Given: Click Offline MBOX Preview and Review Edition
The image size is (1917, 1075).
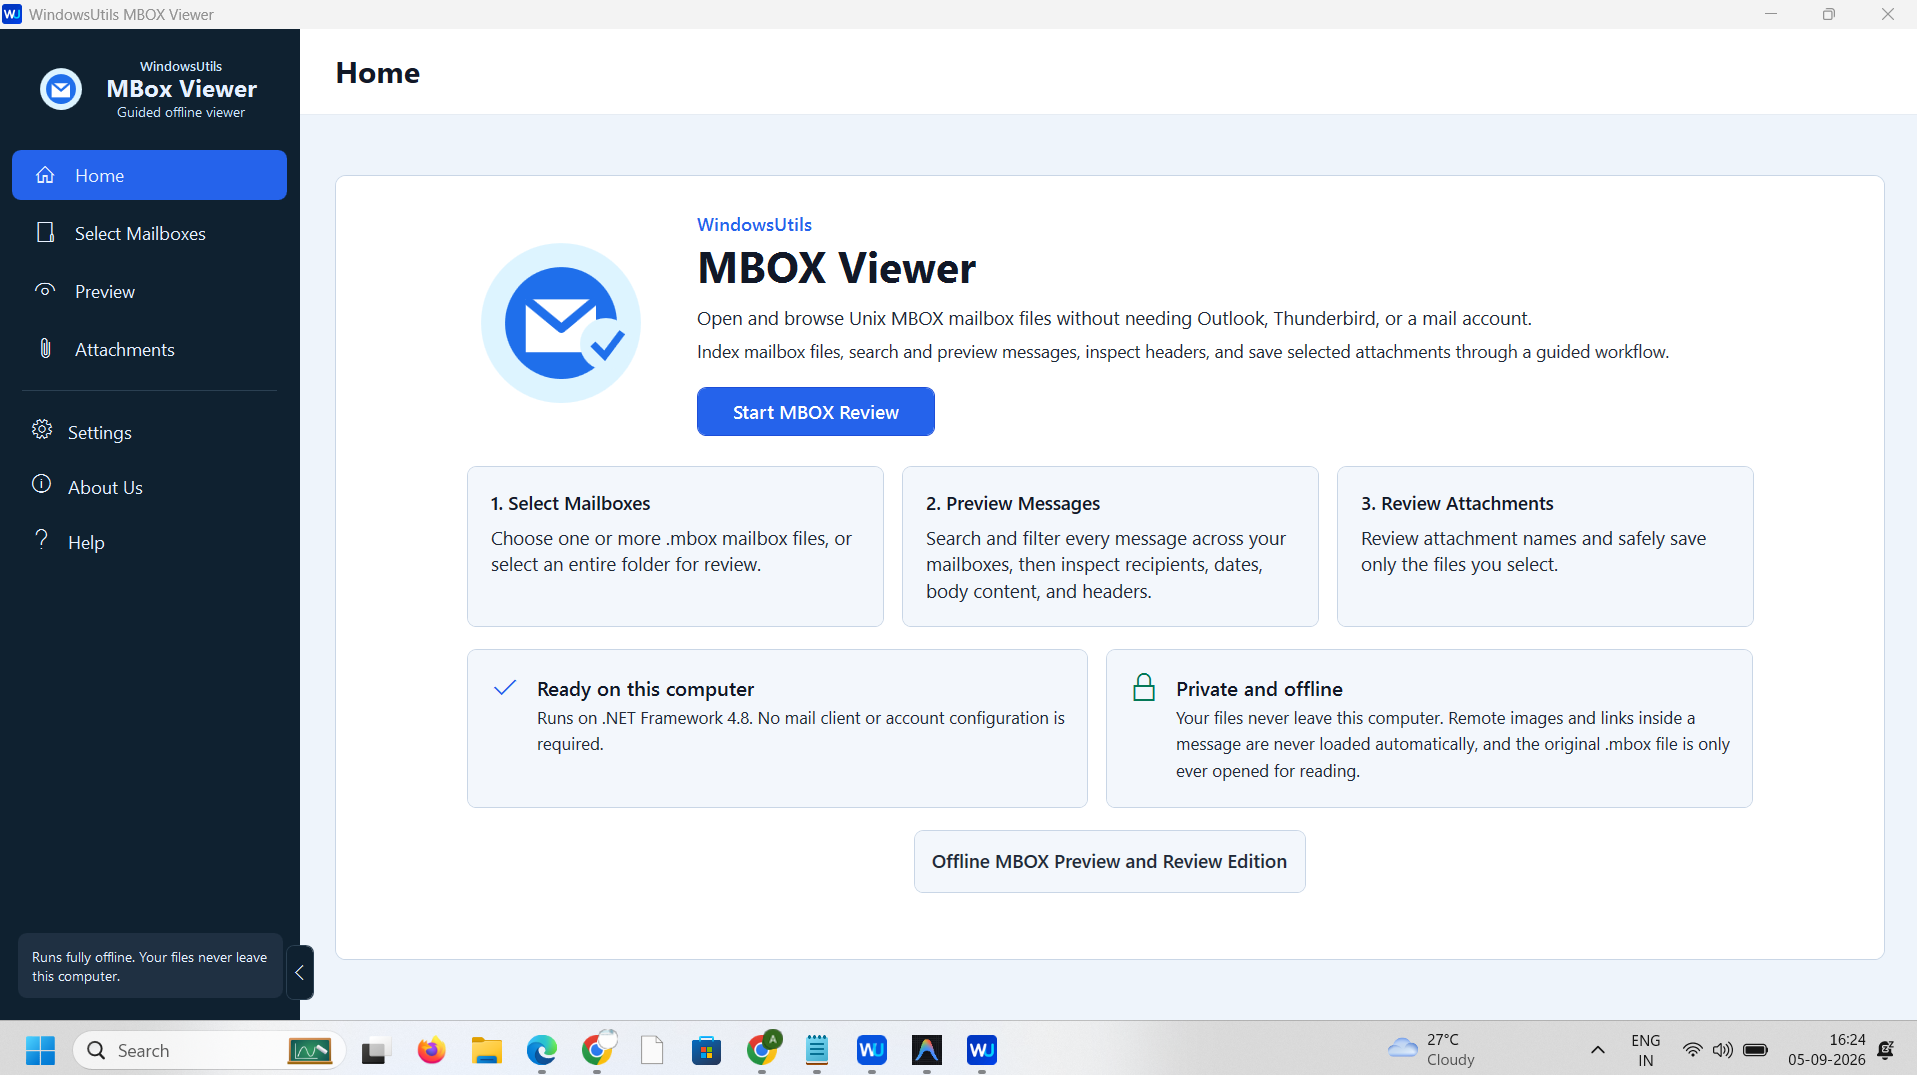Looking at the screenshot, I should click(1109, 861).
